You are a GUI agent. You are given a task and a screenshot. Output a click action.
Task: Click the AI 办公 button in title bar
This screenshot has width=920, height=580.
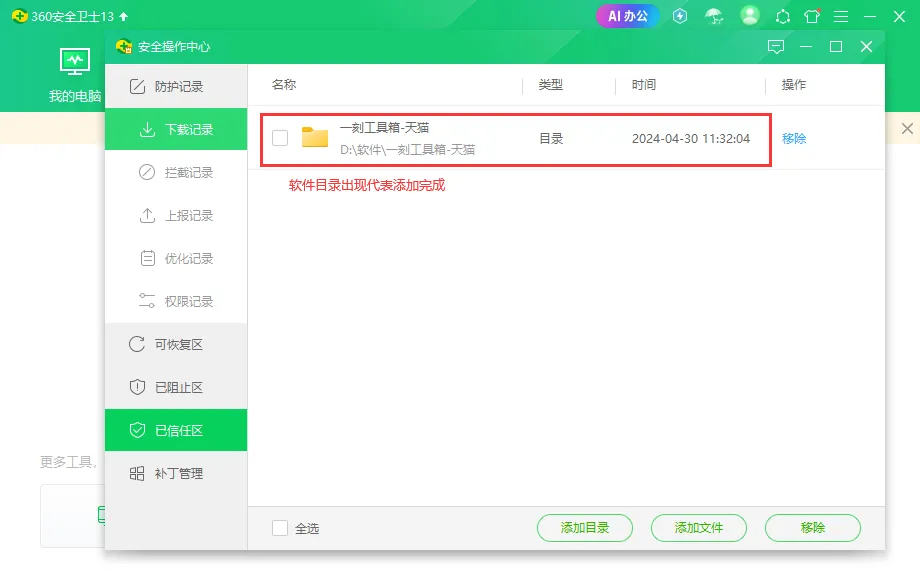[x=627, y=16]
